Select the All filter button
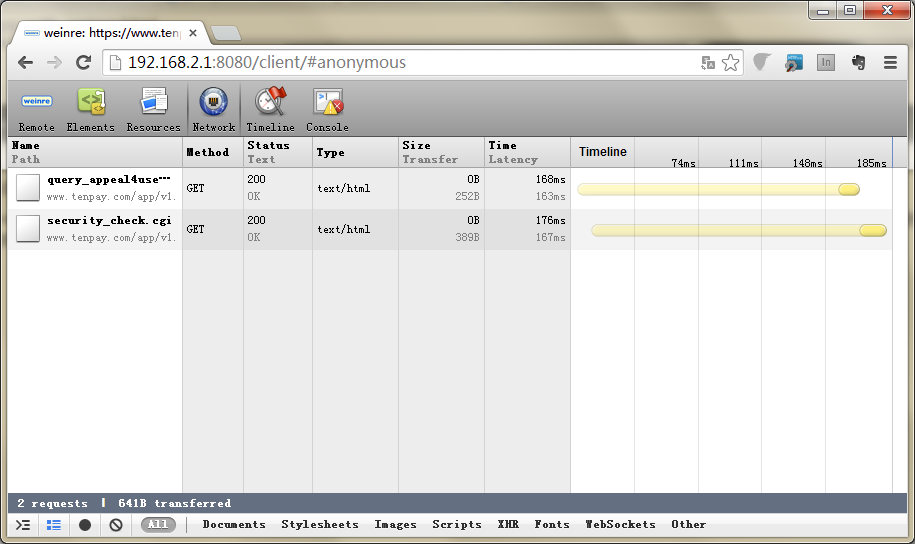This screenshot has height=544, width=915. [x=157, y=525]
